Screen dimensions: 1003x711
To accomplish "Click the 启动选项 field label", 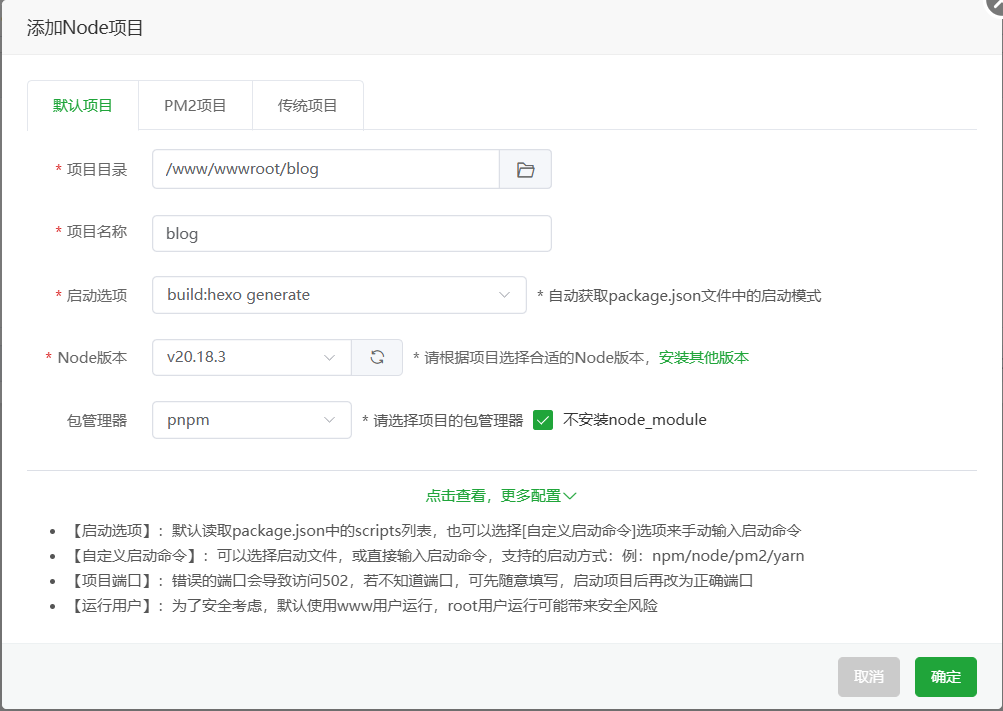I will tap(97, 295).
